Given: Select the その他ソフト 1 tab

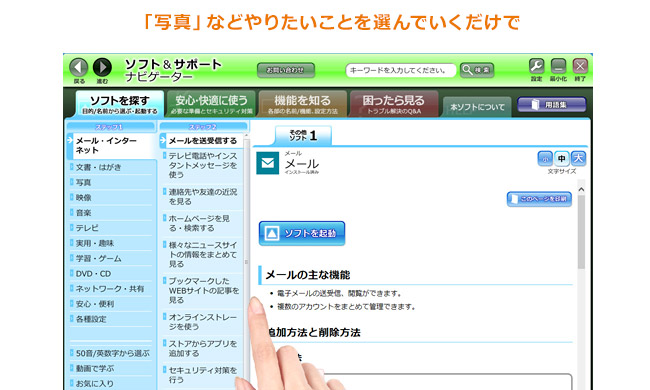Looking at the screenshot, I should click(x=303, y=136).
